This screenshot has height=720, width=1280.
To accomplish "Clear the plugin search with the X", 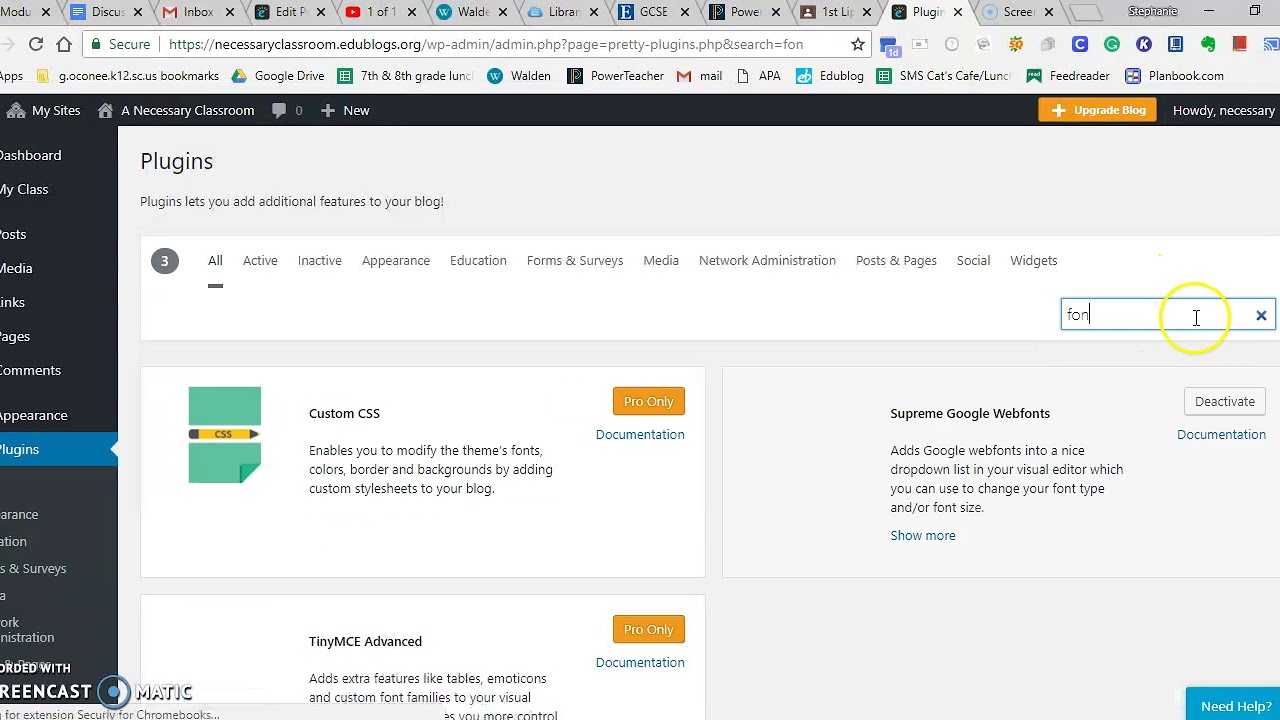I will pyautogui.click(x=1261, y=316).
